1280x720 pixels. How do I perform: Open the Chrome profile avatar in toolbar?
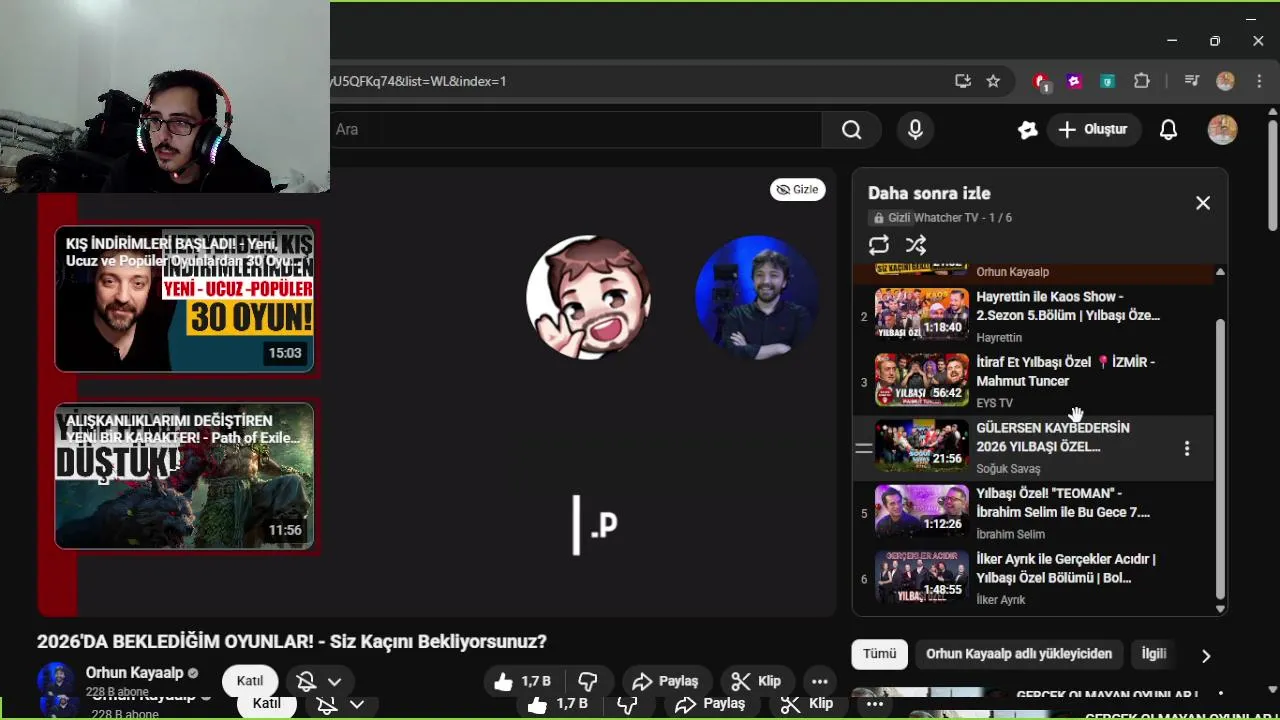point(1225,81)
